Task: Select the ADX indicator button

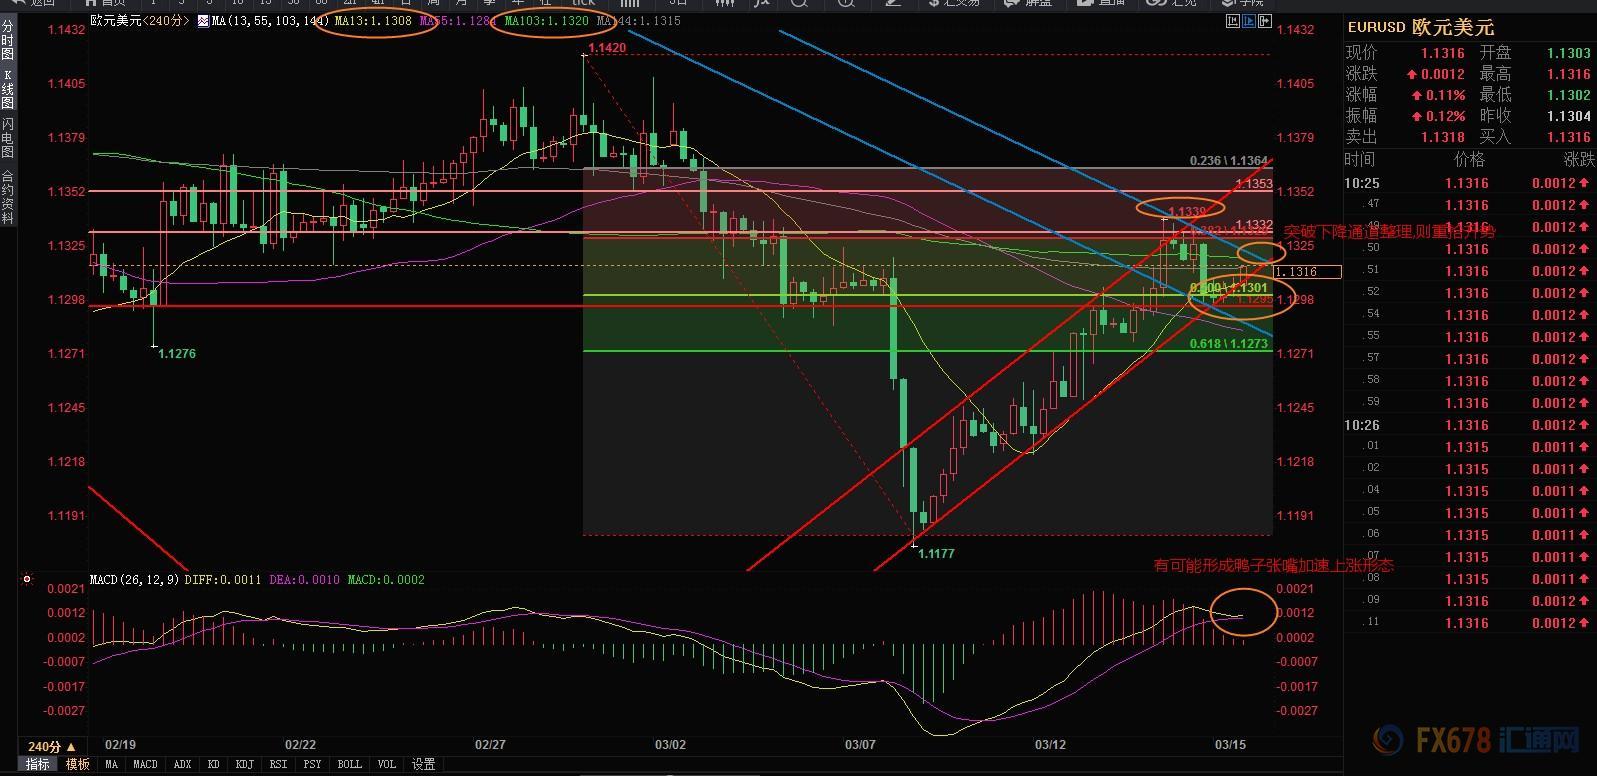Action: [x=182, y=764]
